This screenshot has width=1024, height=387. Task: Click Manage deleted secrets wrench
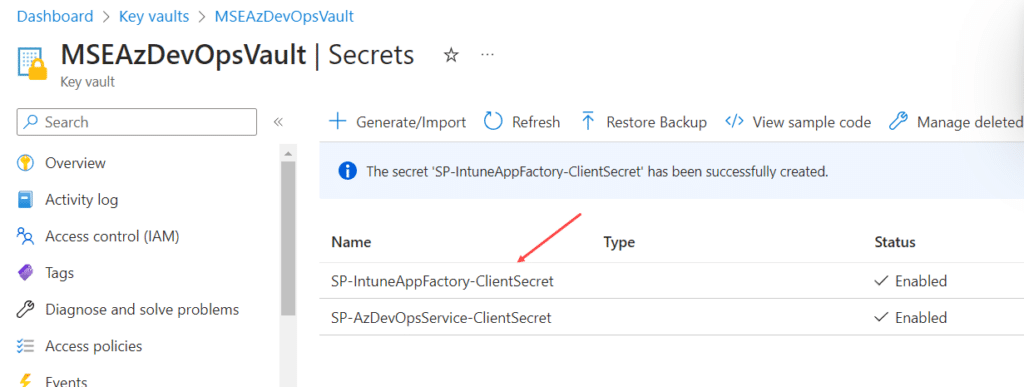coord(899,122)
